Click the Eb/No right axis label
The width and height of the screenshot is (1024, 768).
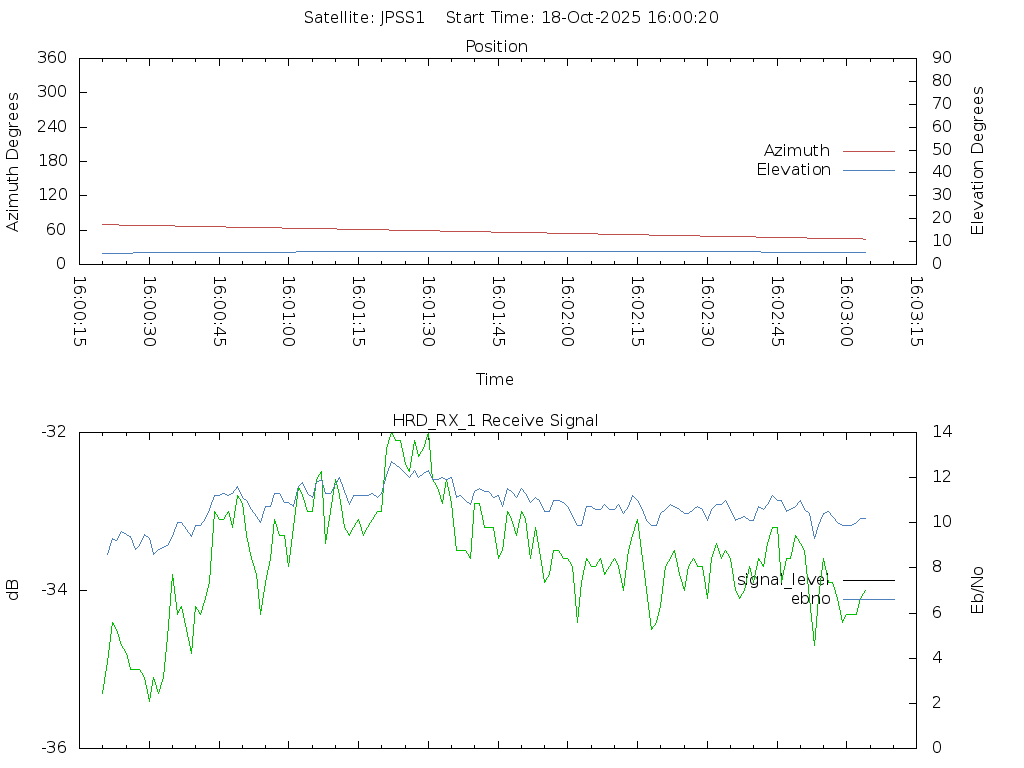pos(978,590)
